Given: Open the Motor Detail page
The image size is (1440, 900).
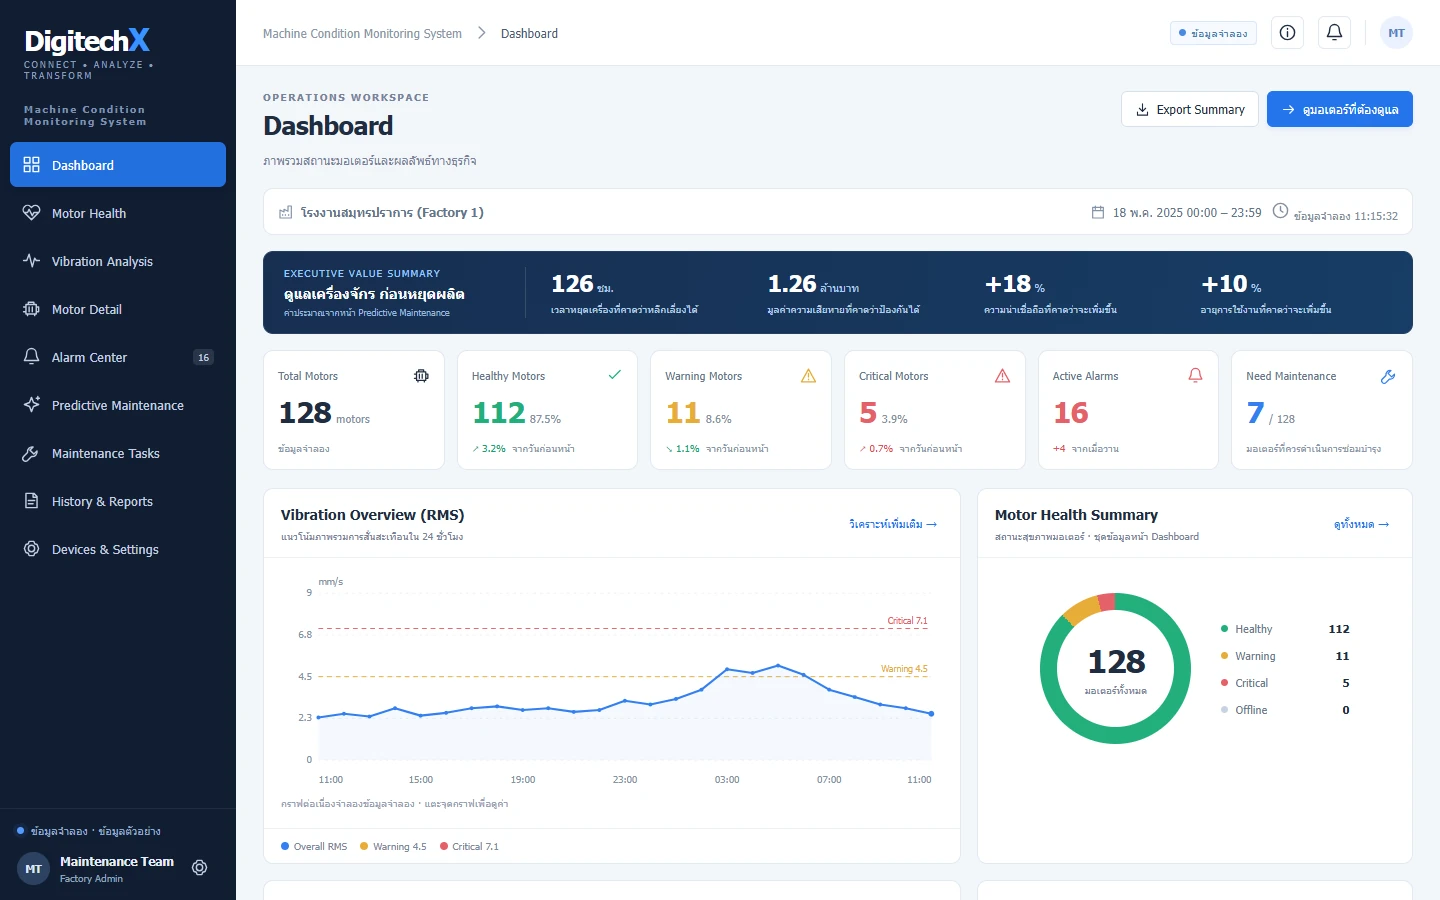Looking at the screenshot, I should pyautogui.click(x=118, y=309).
